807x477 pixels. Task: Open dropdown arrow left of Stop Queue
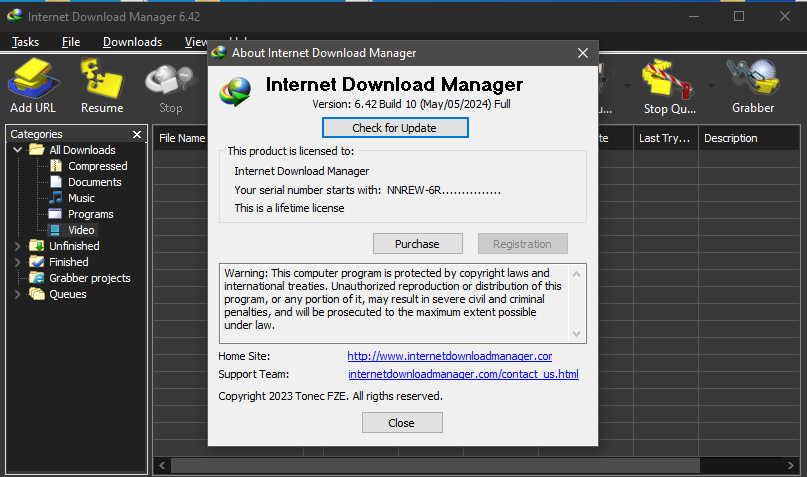pos(627,85)
